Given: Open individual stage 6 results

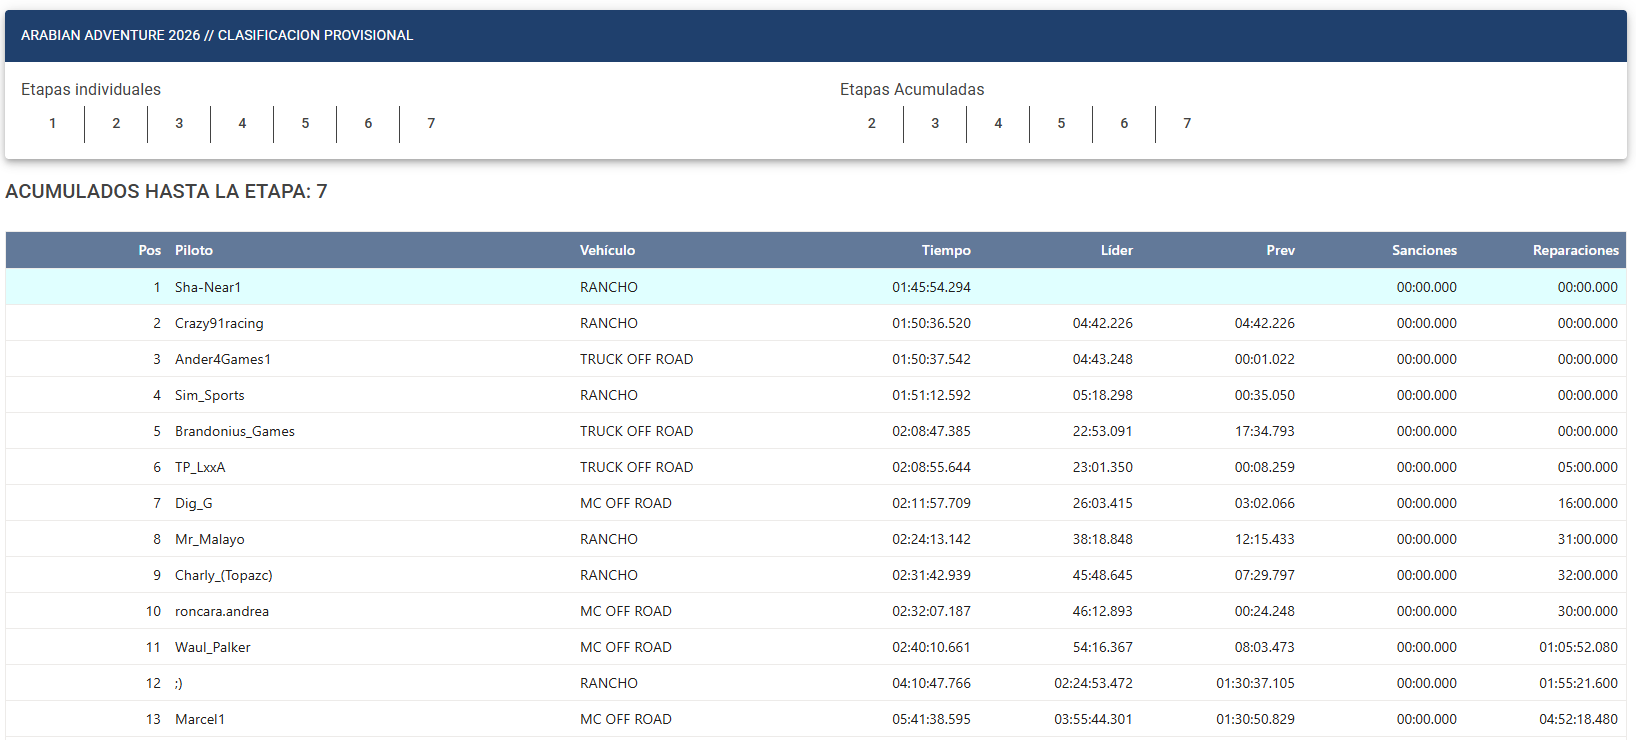Looking at the screenshot, I should (368, 124).
